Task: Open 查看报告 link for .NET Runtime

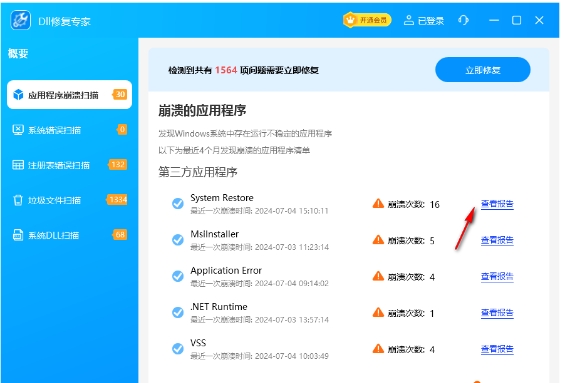Action: (x=497, y=313)
